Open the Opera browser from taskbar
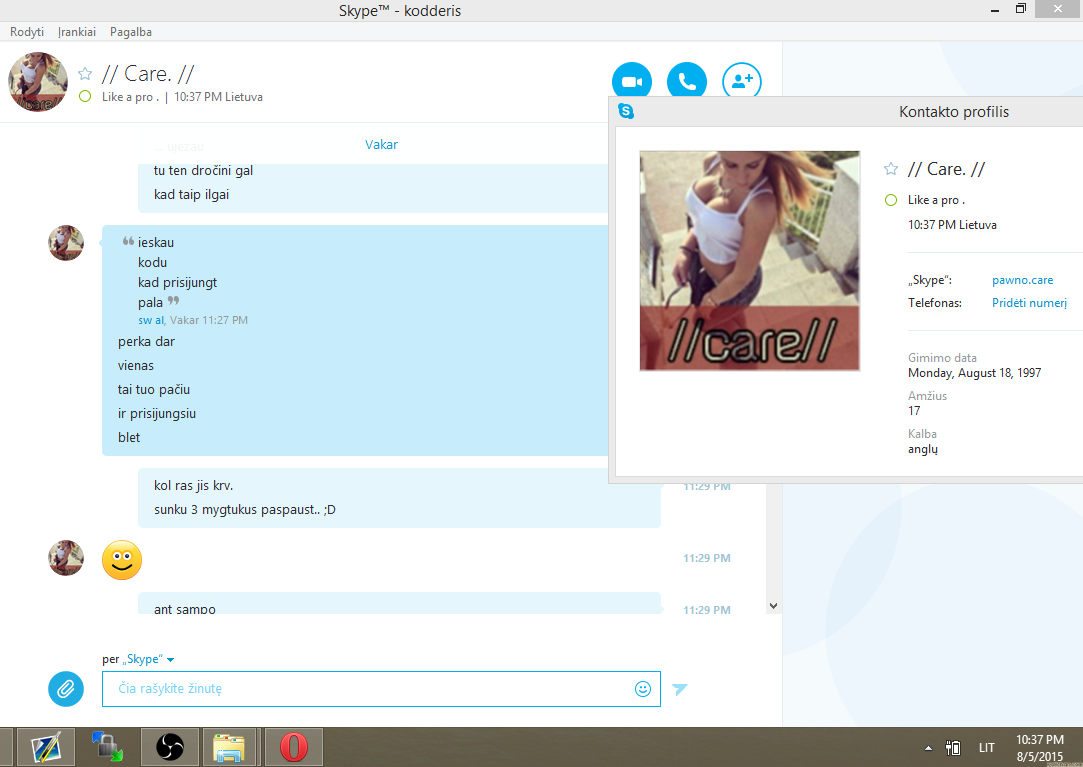This screenshot has height=767, width=1083. tap(294, 747)
